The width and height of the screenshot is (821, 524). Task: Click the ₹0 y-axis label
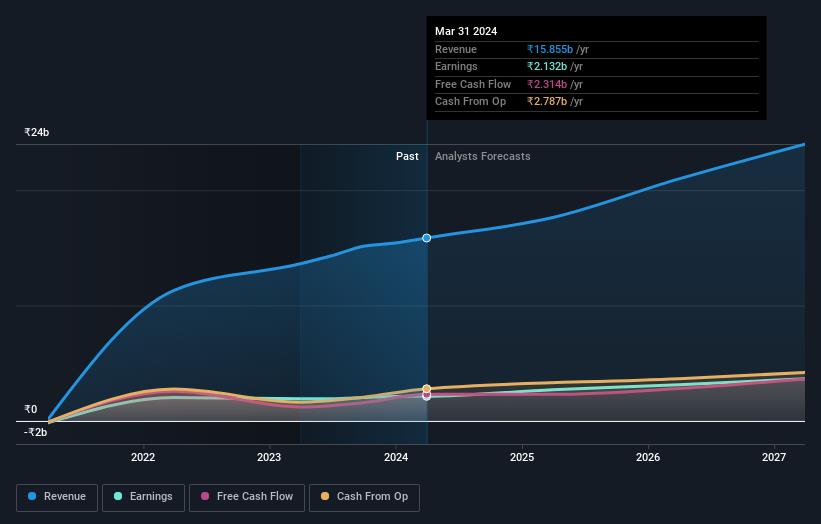click(x=30, y=409)
